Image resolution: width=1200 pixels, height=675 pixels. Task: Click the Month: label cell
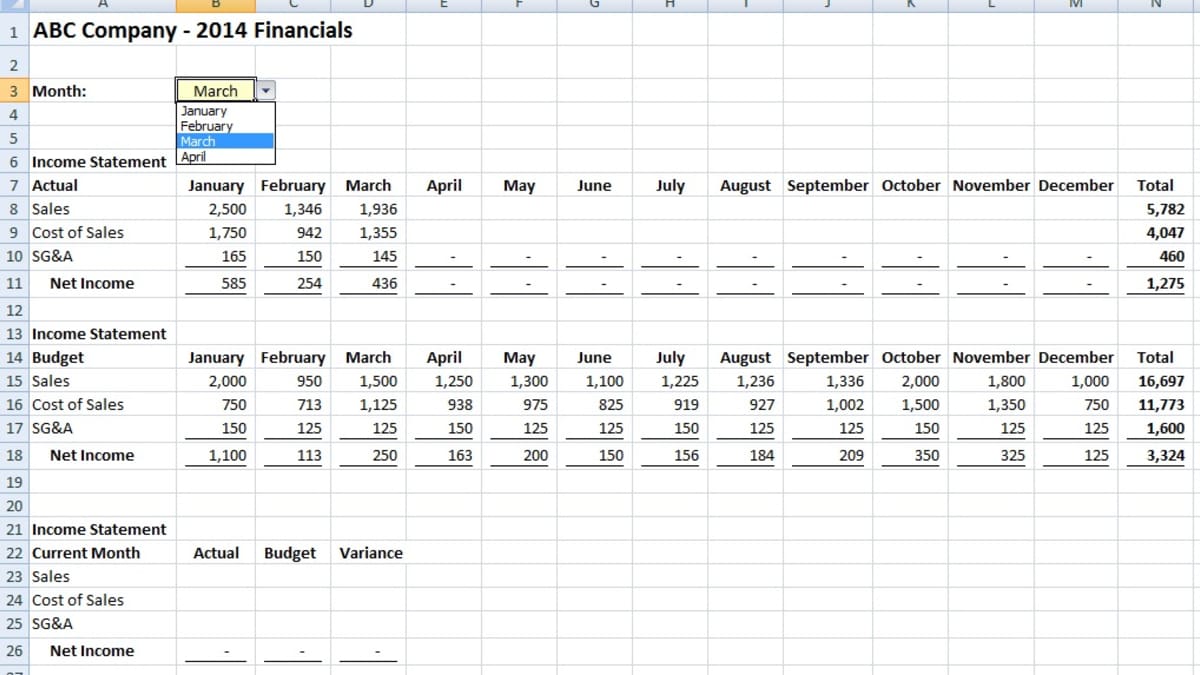pyautogui.click(x=60, y=91)
